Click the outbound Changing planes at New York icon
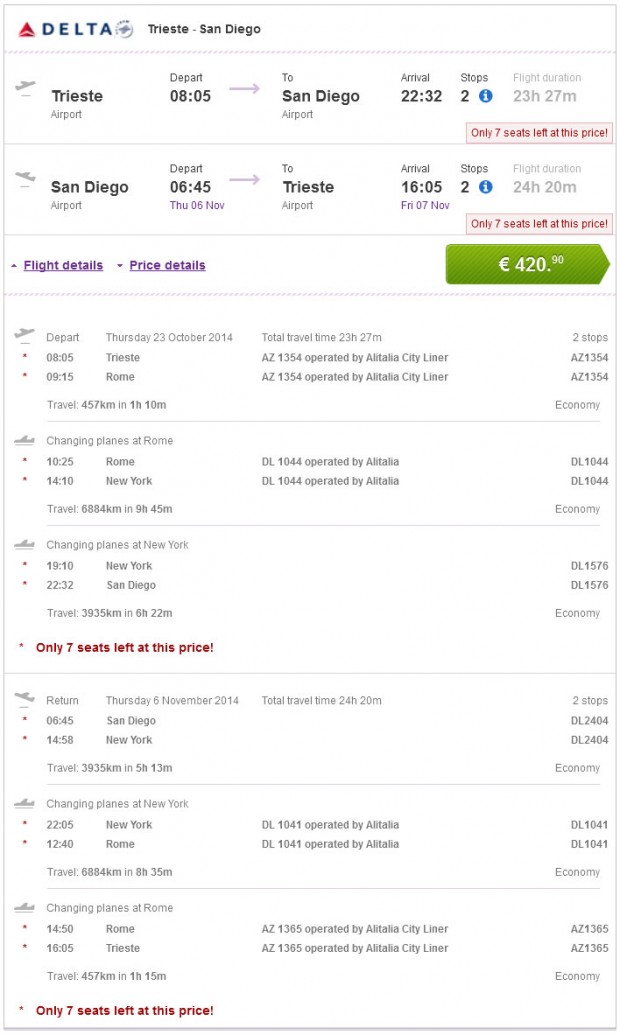 25,544
